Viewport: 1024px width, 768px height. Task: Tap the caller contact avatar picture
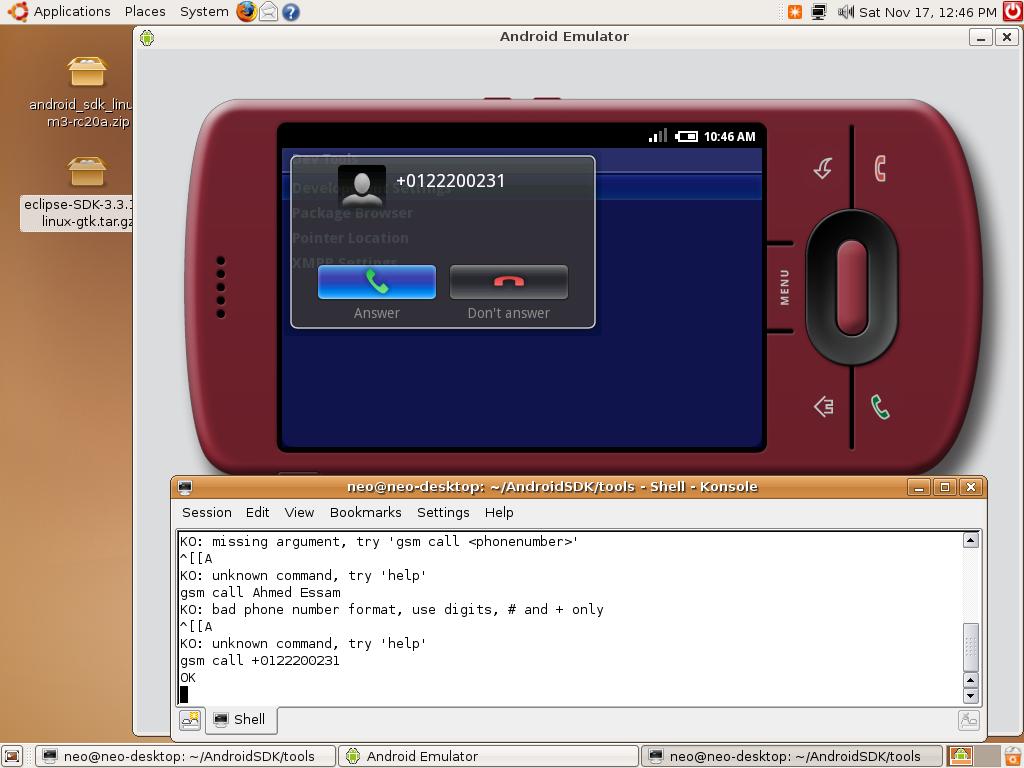(x=362, y=185)
